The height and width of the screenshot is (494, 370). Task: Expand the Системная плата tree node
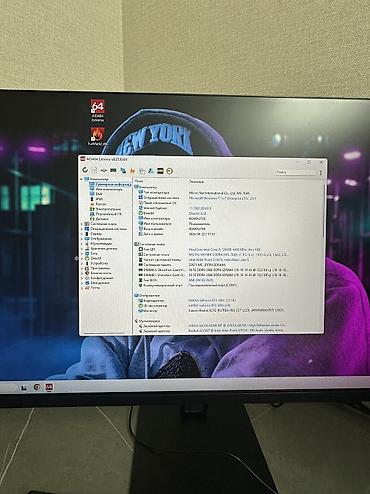pos(82,224)
